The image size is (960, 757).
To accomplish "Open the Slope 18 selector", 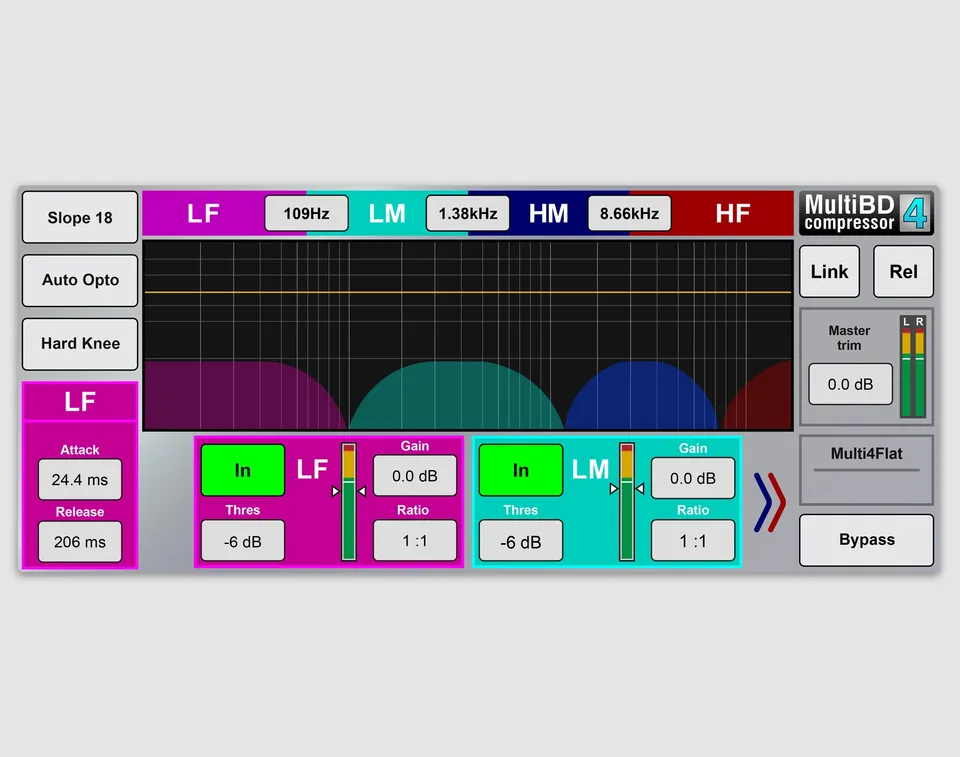I will point(80,217).
